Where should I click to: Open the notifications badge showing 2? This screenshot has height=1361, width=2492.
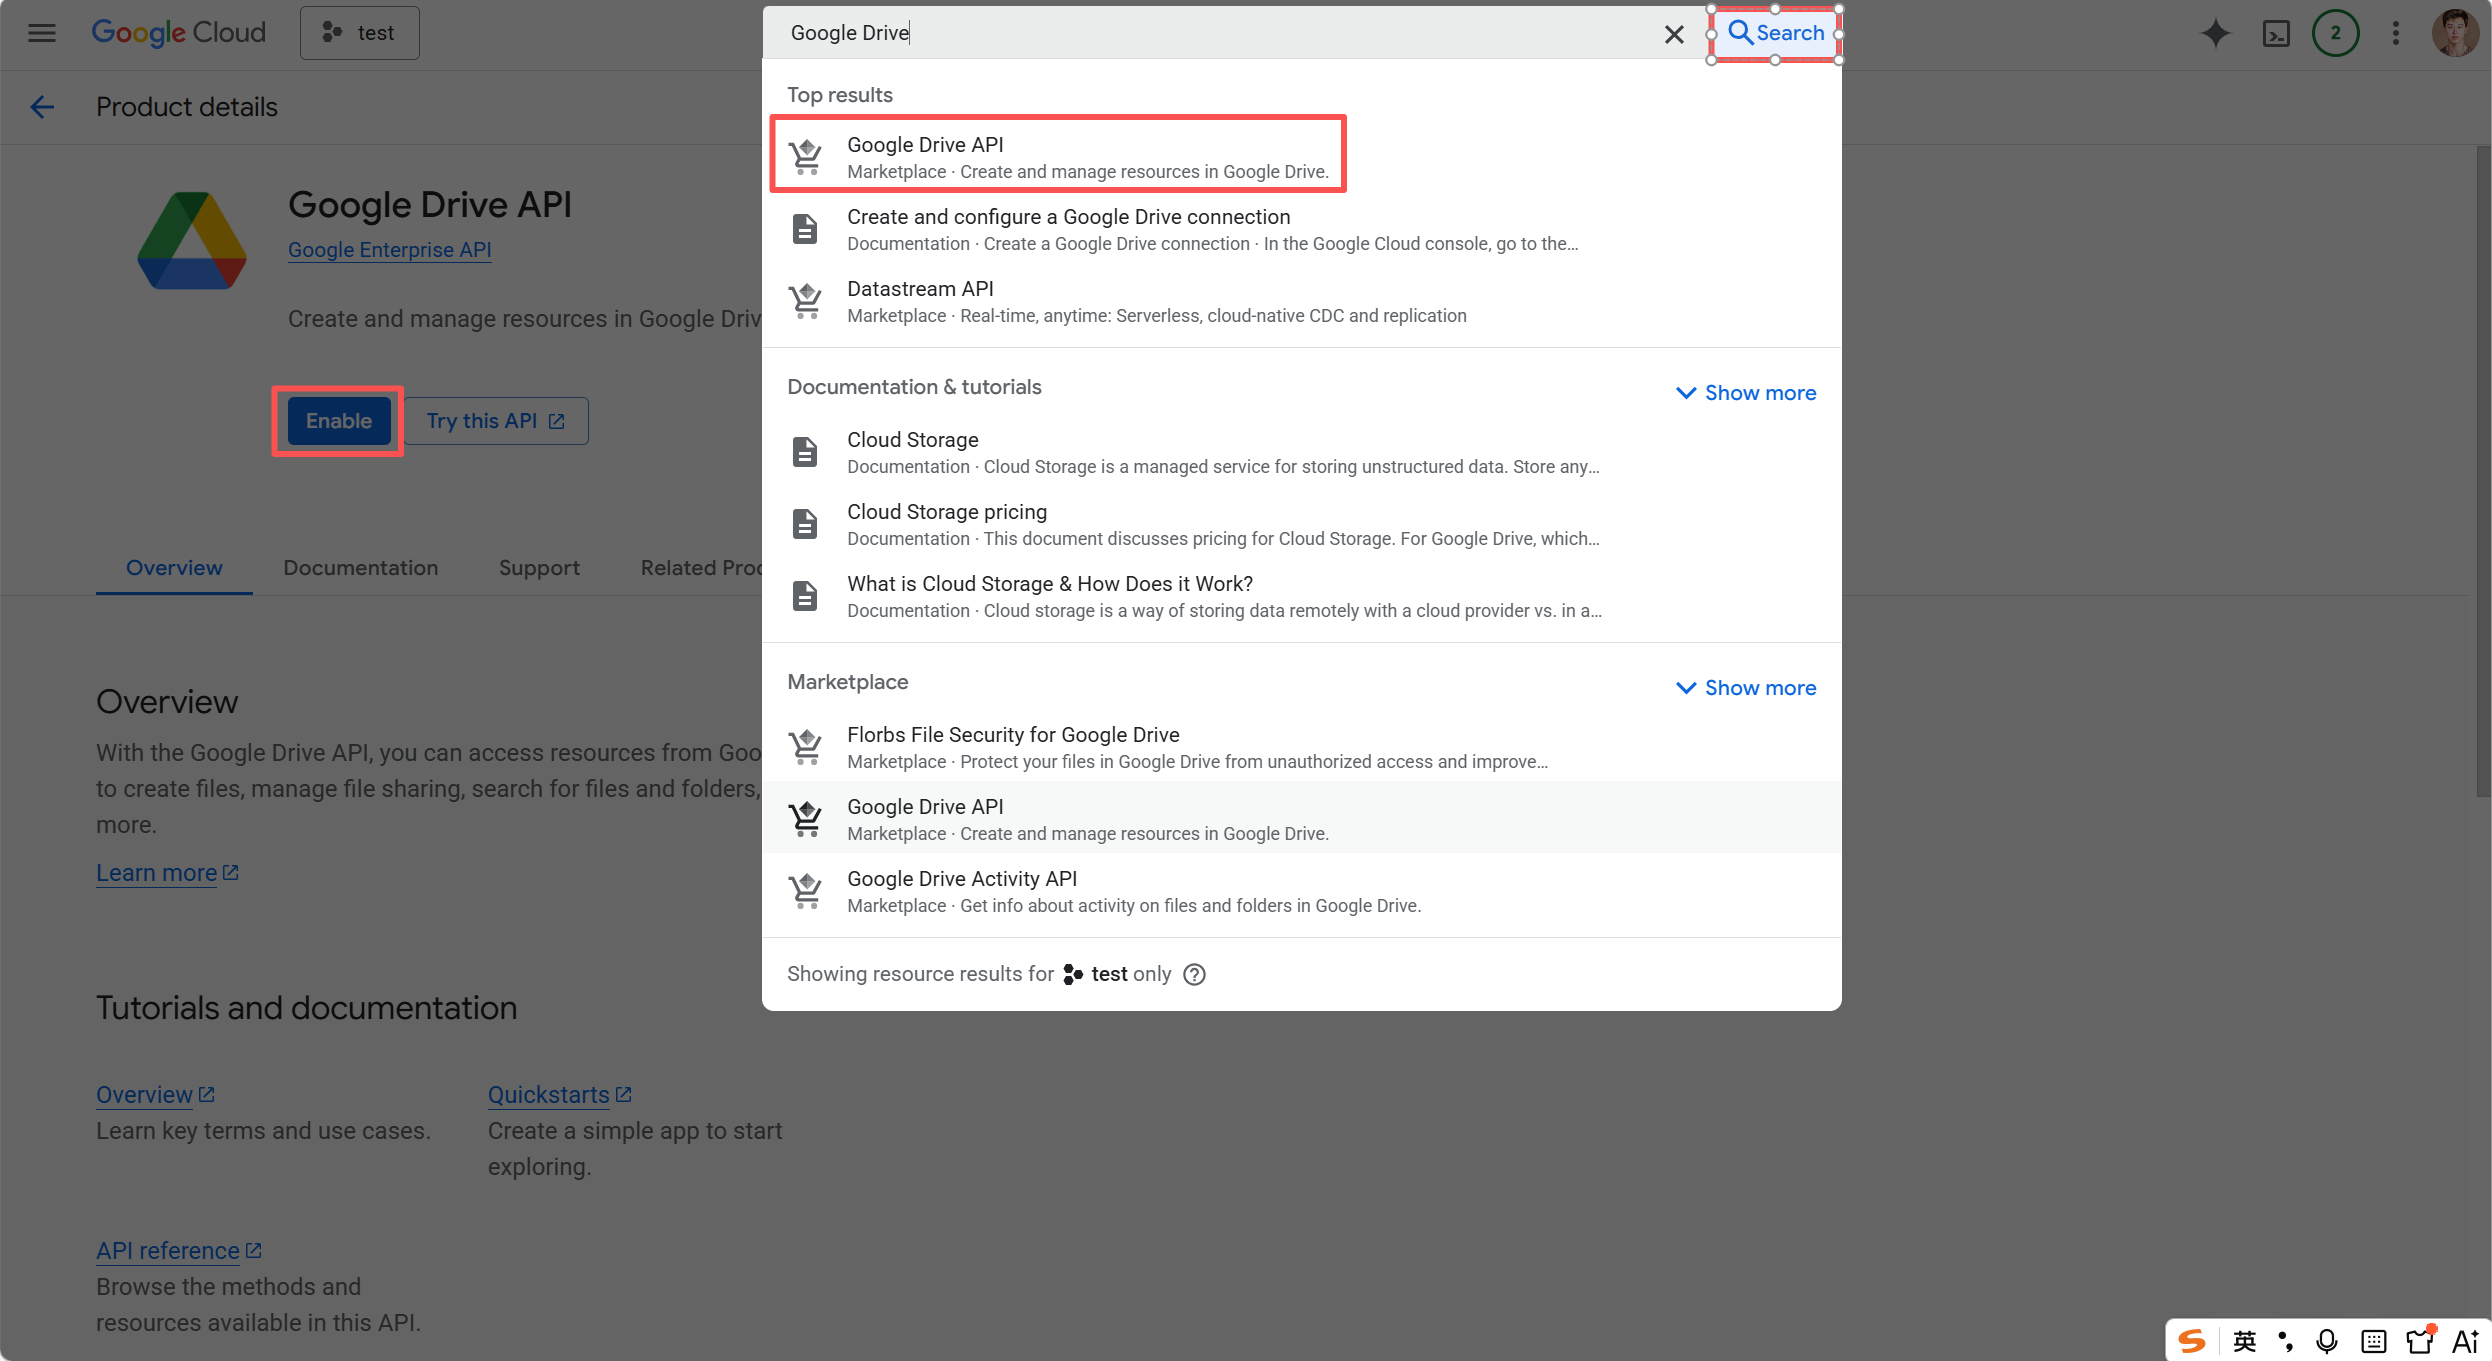tap(2335, 33)
